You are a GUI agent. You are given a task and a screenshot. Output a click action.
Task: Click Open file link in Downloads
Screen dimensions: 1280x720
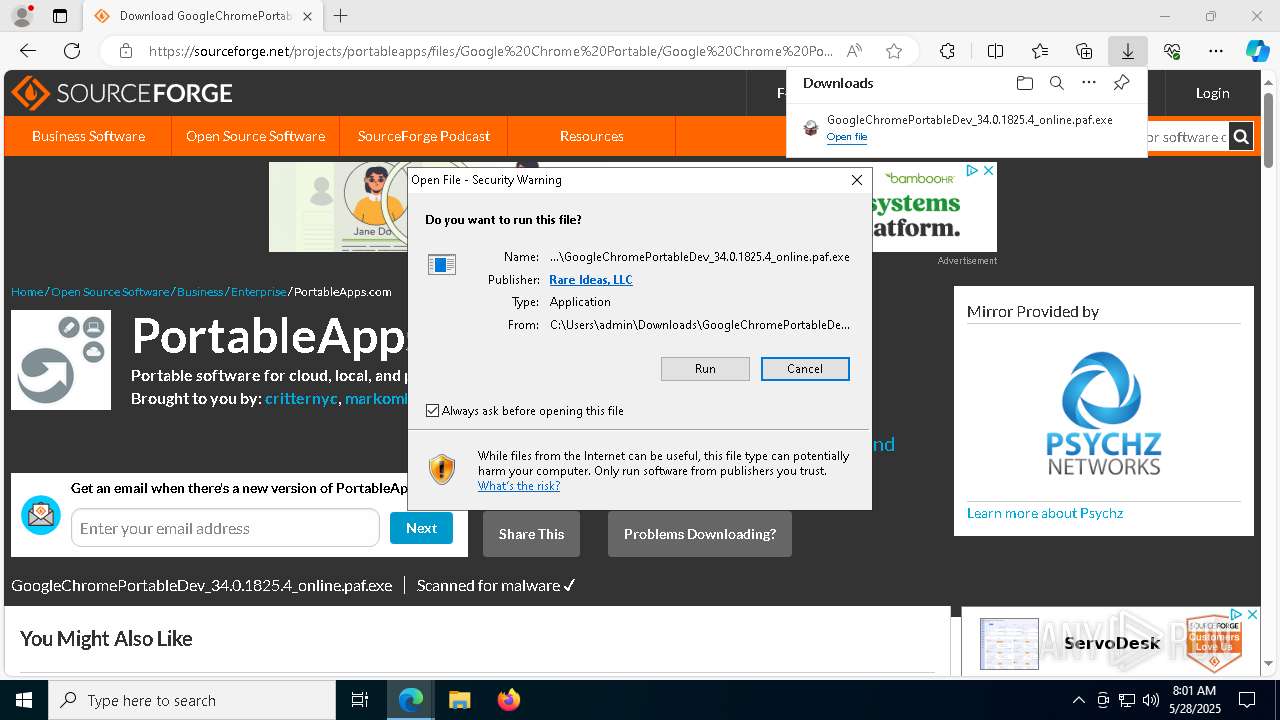847,137
